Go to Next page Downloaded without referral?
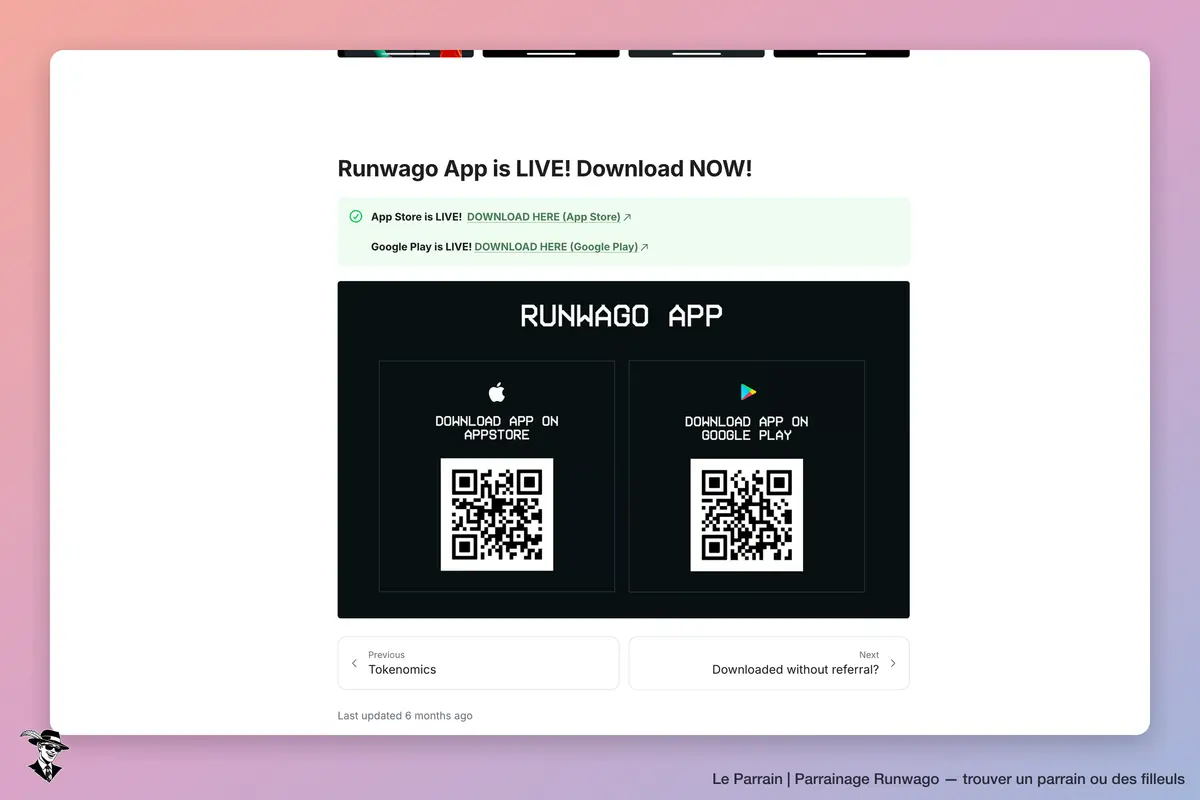1200x800 pixels. click(769, 663)
